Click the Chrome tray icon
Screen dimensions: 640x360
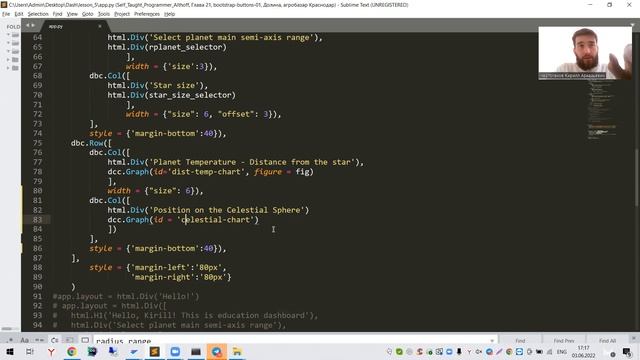509,351
